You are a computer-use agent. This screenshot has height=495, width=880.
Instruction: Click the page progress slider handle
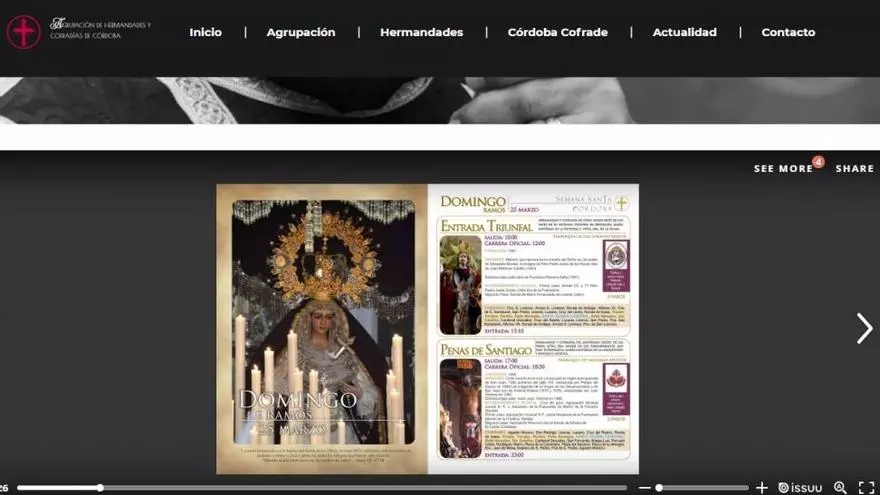[100, 488]
